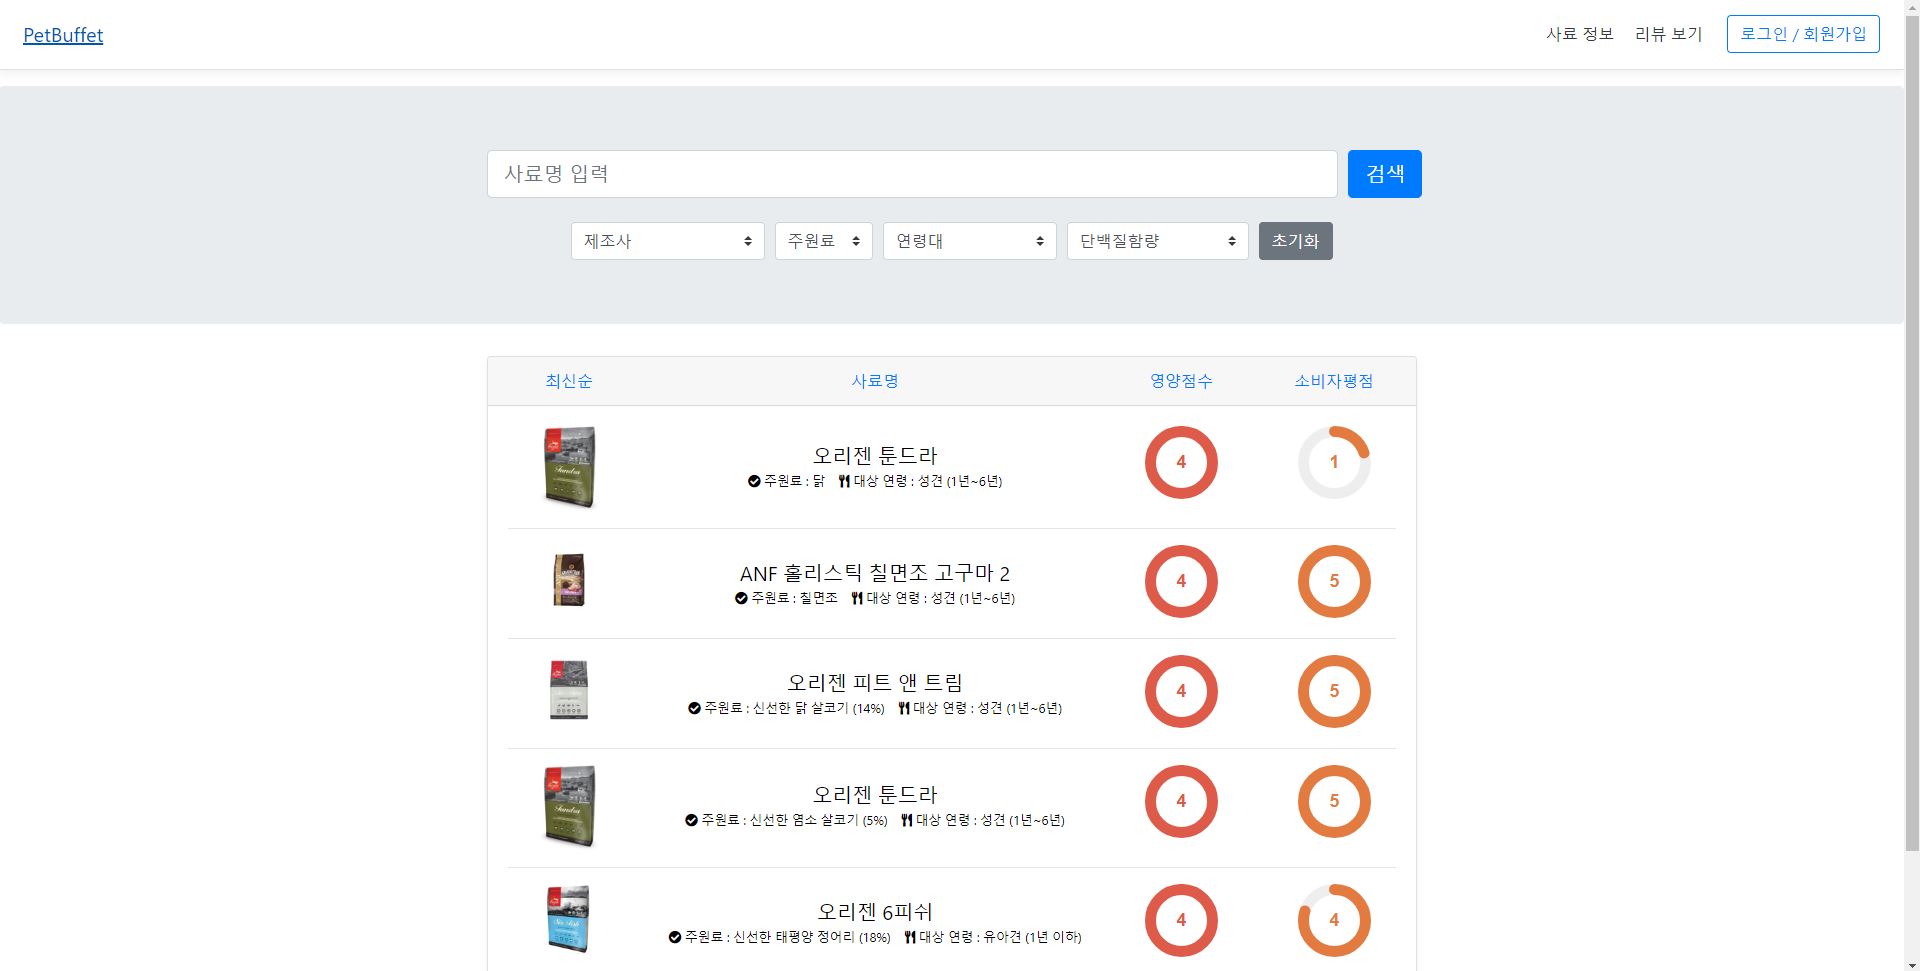Open the 오리젠 툰드라 title with 주원료 닭
The image size is (1920, 971).
tap(875, 456)
